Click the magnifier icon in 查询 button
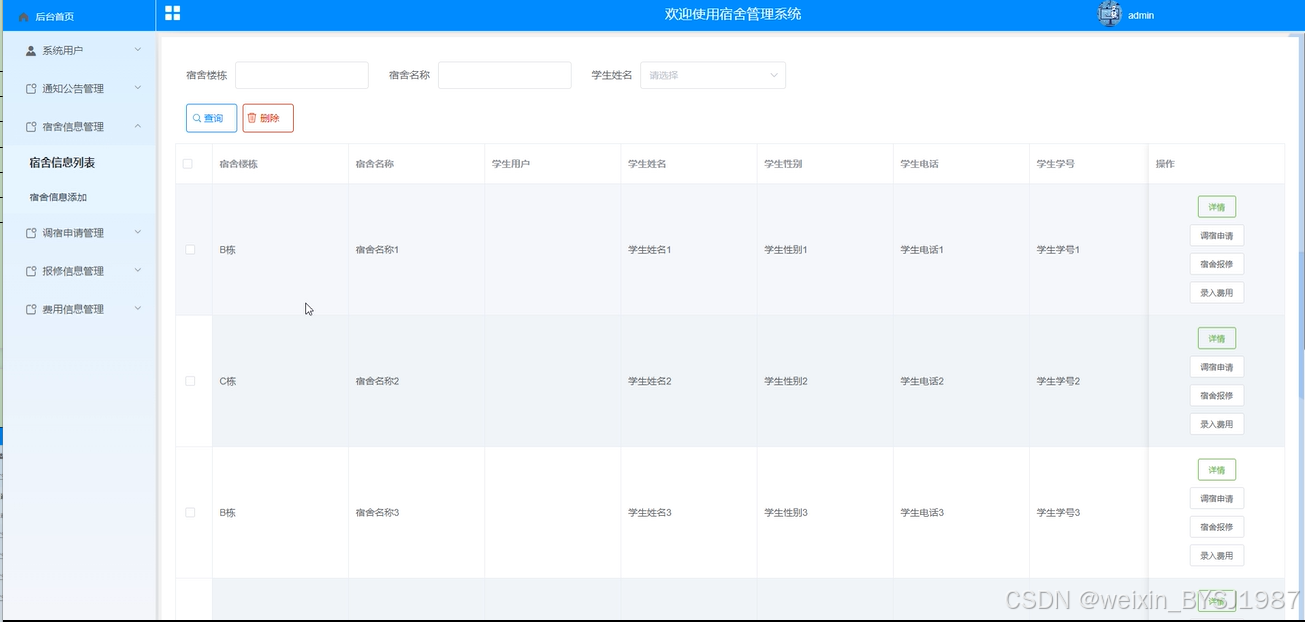This screenshot has height=622, width=1305. point(197,118)
